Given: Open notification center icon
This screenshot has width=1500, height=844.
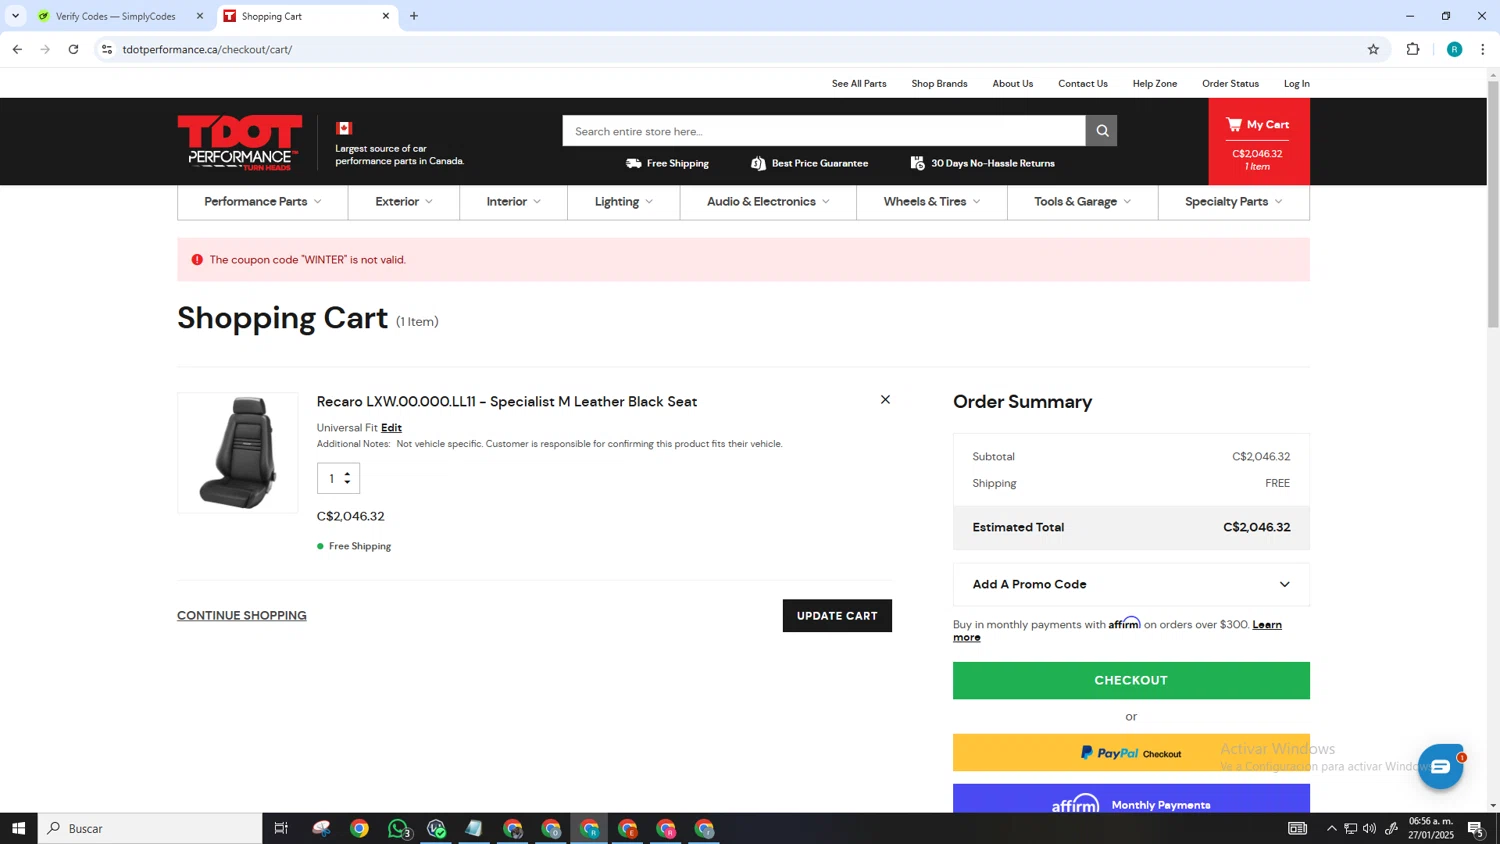Looking at the screenshot, I should pyautogui.click(x=1475, y=828).
